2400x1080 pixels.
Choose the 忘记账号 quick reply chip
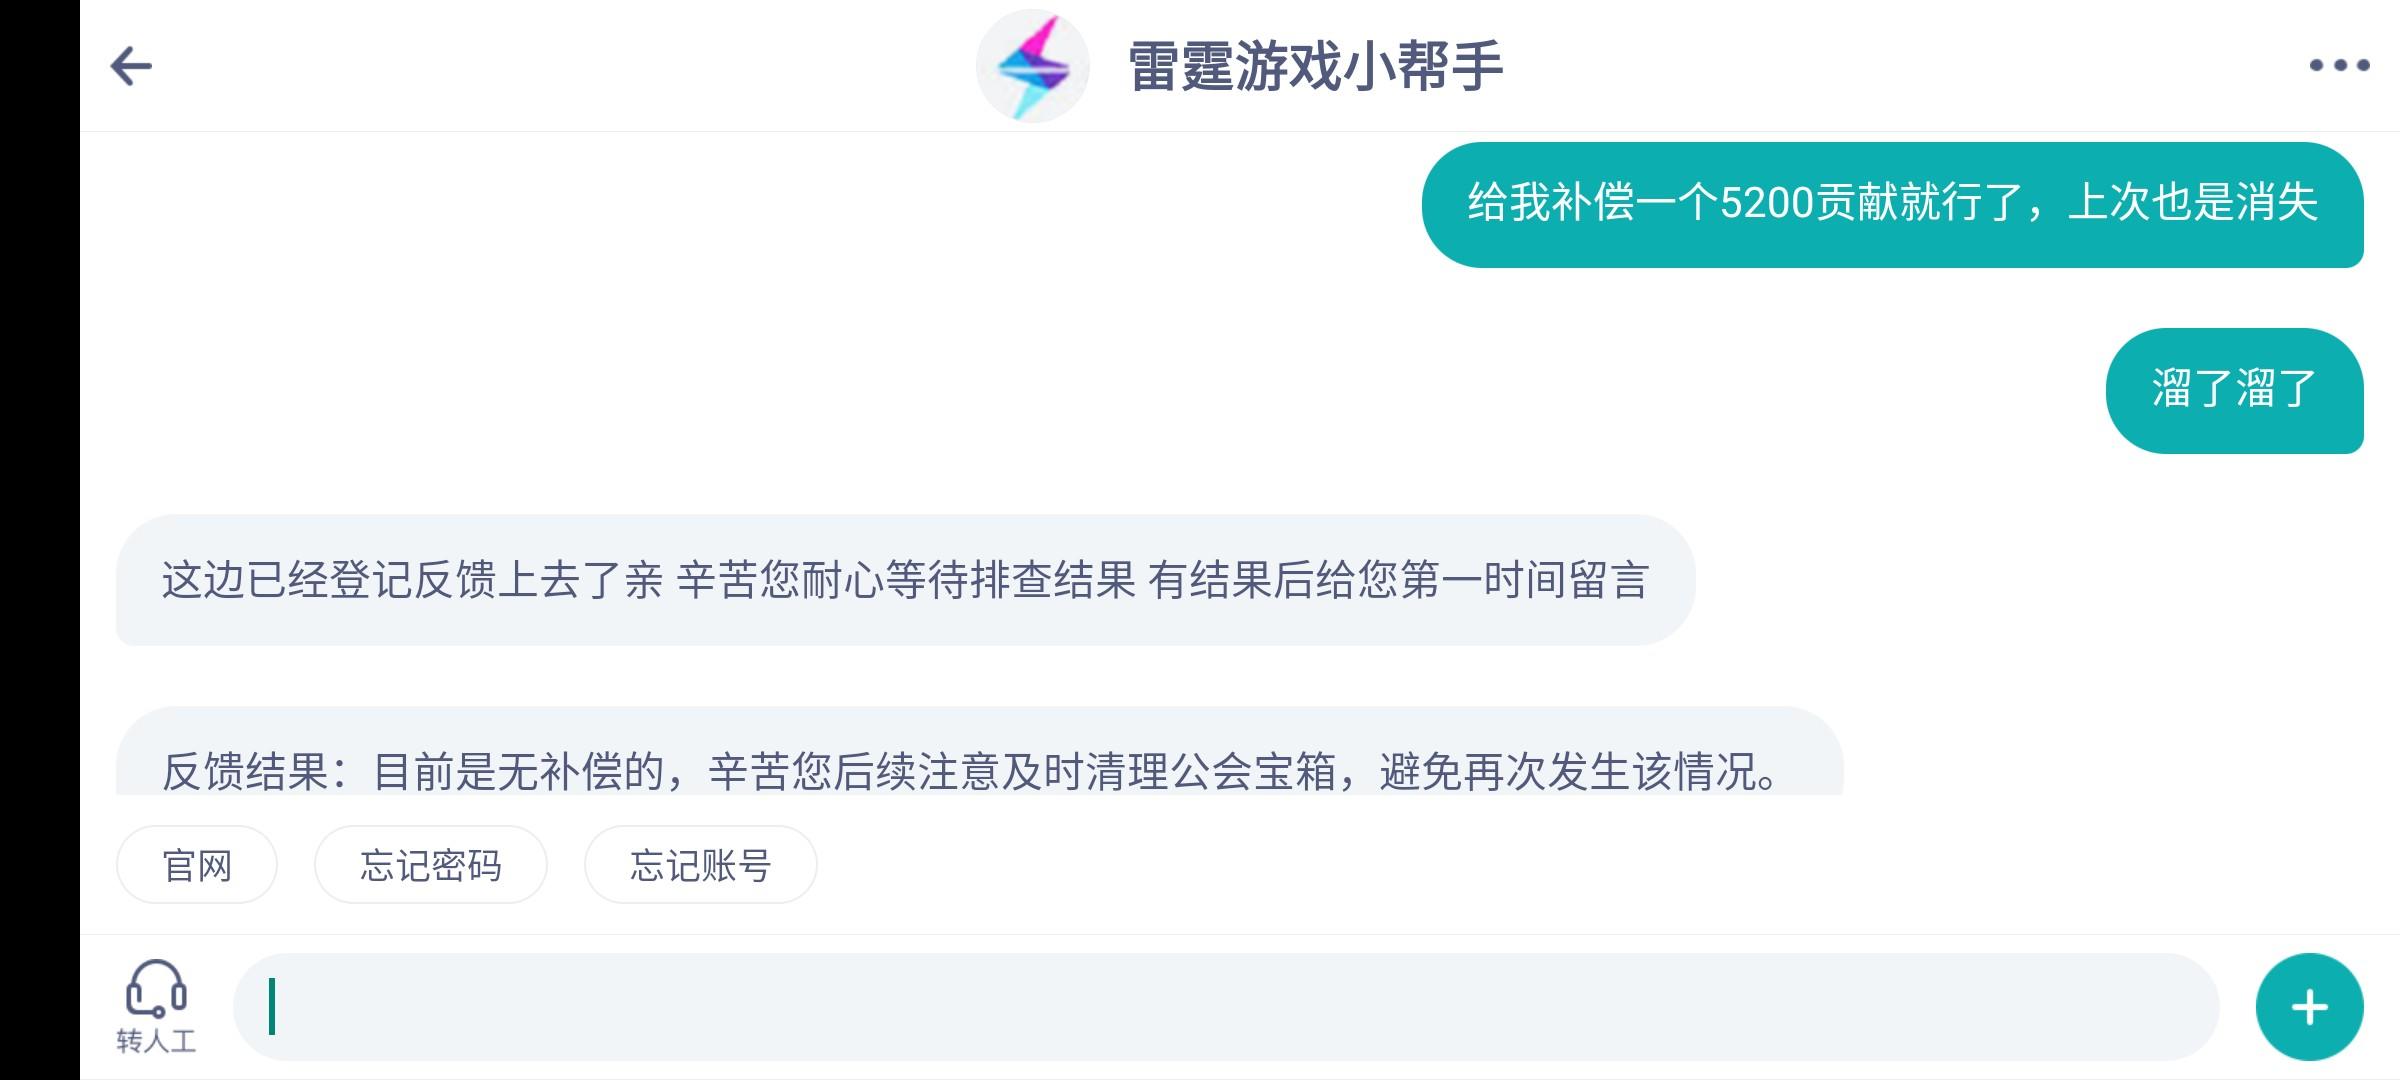(700, 865)
